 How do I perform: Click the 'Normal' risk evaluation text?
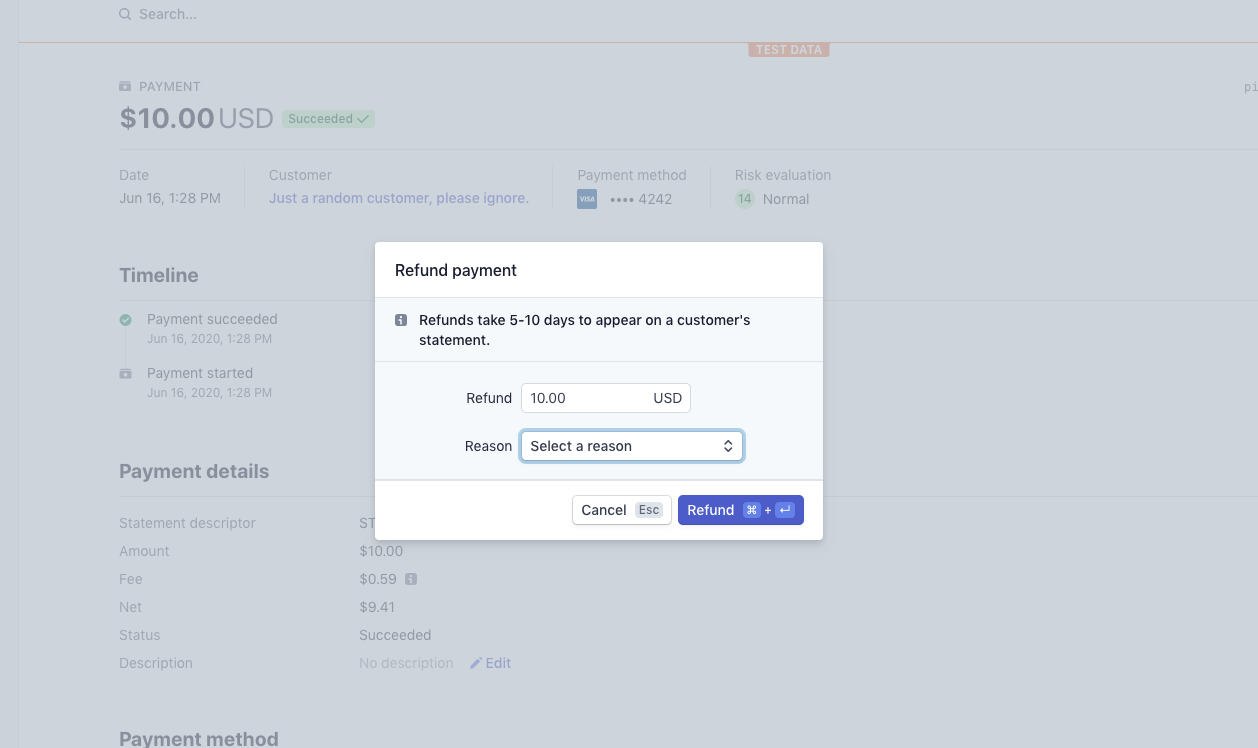pos(786,199)
